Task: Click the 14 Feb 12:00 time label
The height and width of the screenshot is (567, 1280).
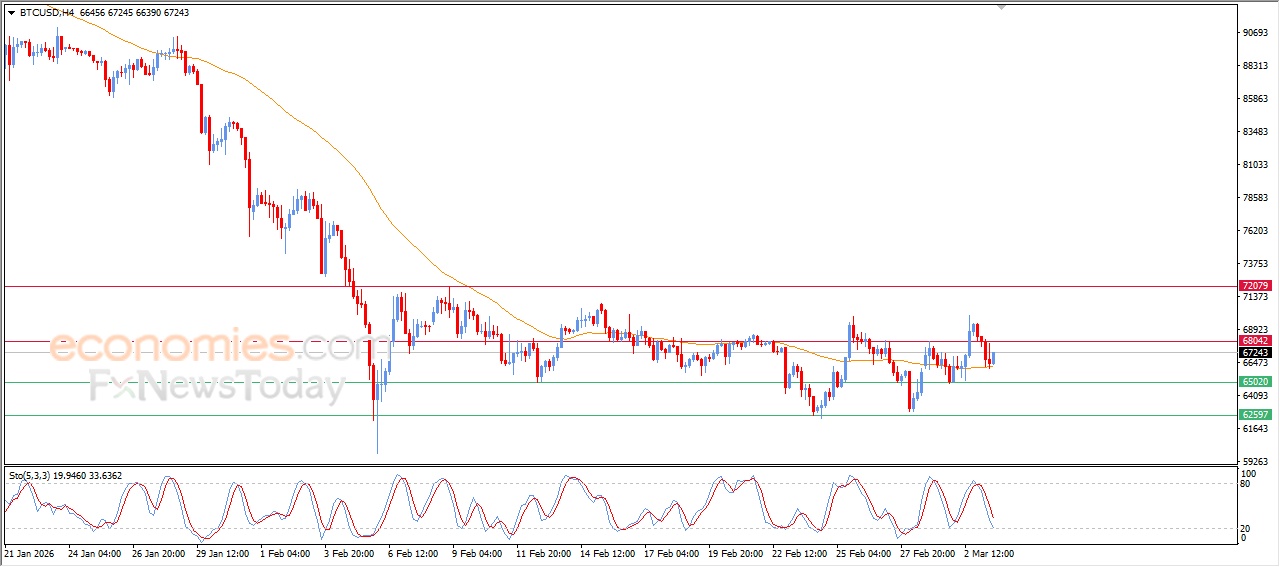Action: [x=607, y=552]
